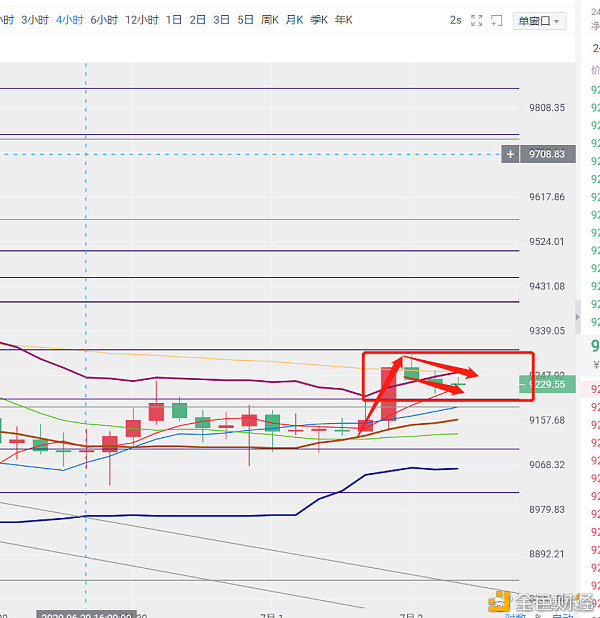
Task: Select the 3小时 timeframe tab
Action: pyautogui.click(x=35, y=20)
